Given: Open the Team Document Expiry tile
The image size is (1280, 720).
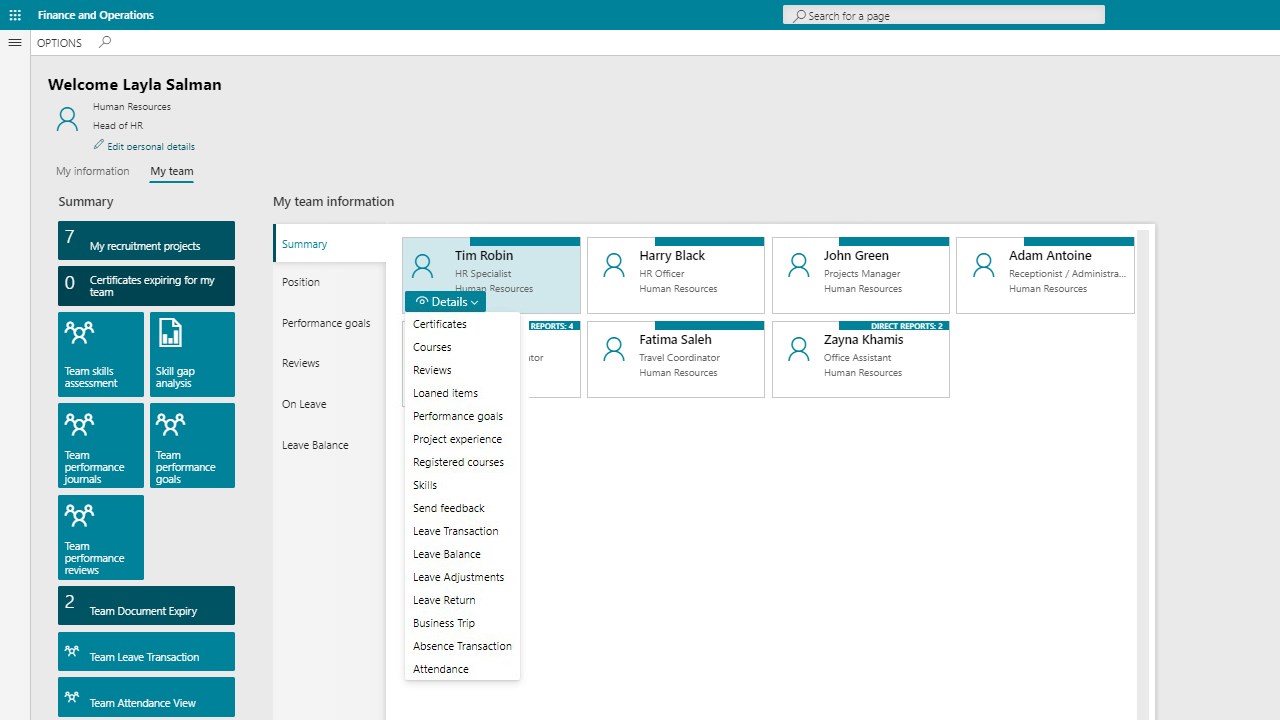Looking at the screenshot, I should point(146,605).
